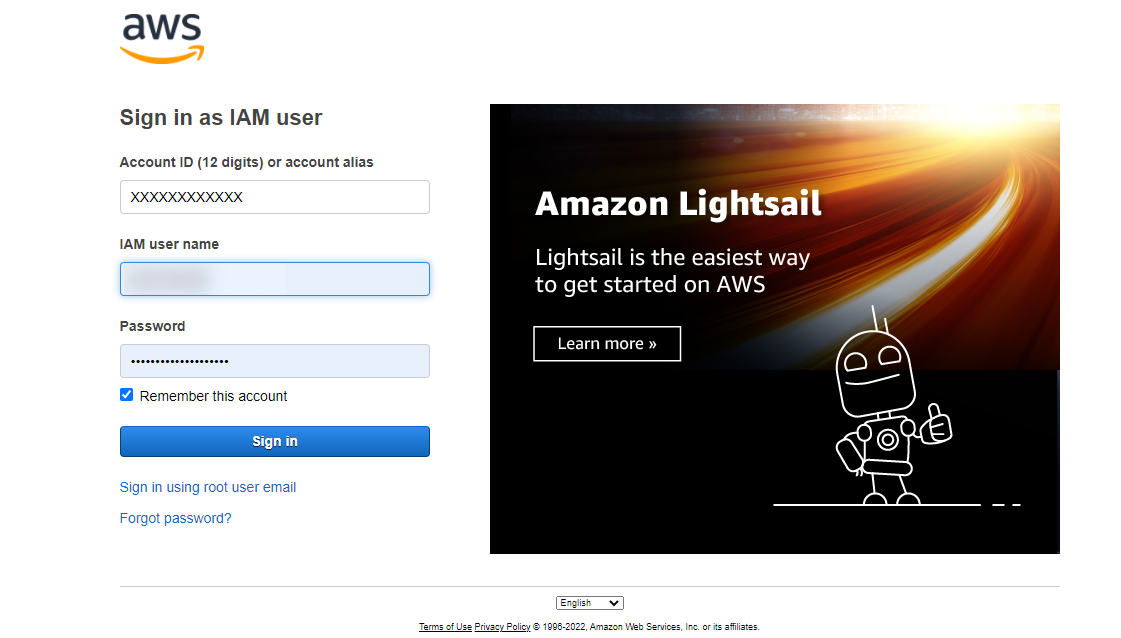The height and width of the screenshot is (638, 1121).
Task: Select the Password input field
Action: coord(274,361)
